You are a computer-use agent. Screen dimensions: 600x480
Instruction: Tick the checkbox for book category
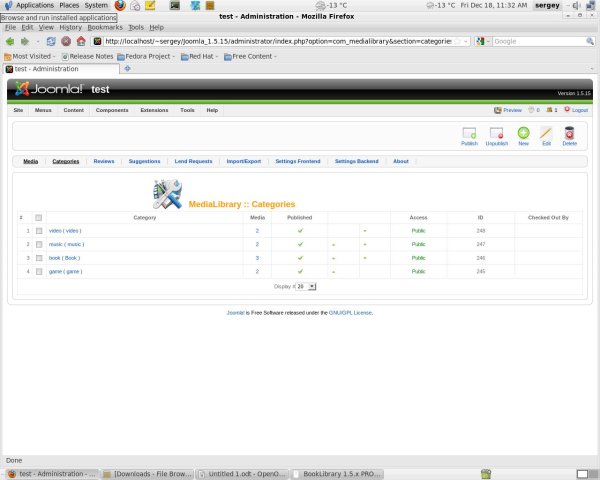39,258
